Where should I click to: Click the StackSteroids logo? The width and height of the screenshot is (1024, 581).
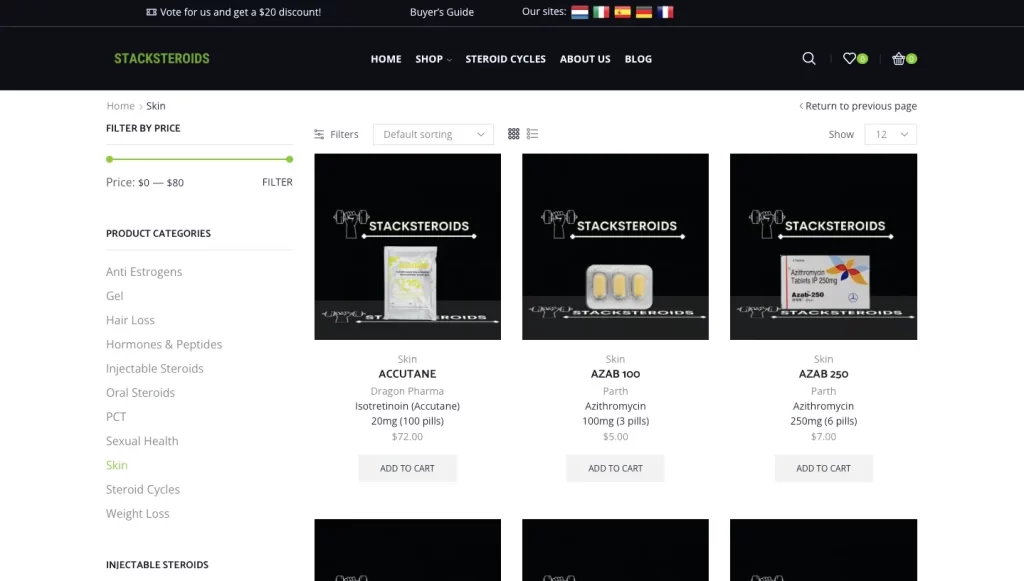coord(161,59)
